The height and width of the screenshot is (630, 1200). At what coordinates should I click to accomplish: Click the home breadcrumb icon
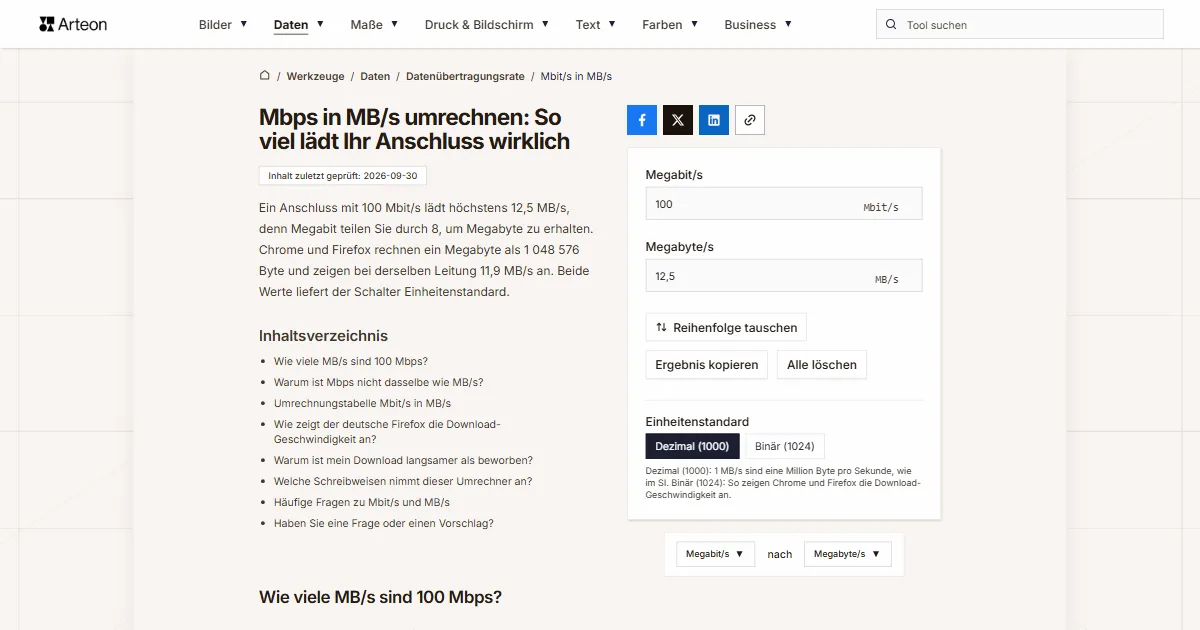(265, 76)
